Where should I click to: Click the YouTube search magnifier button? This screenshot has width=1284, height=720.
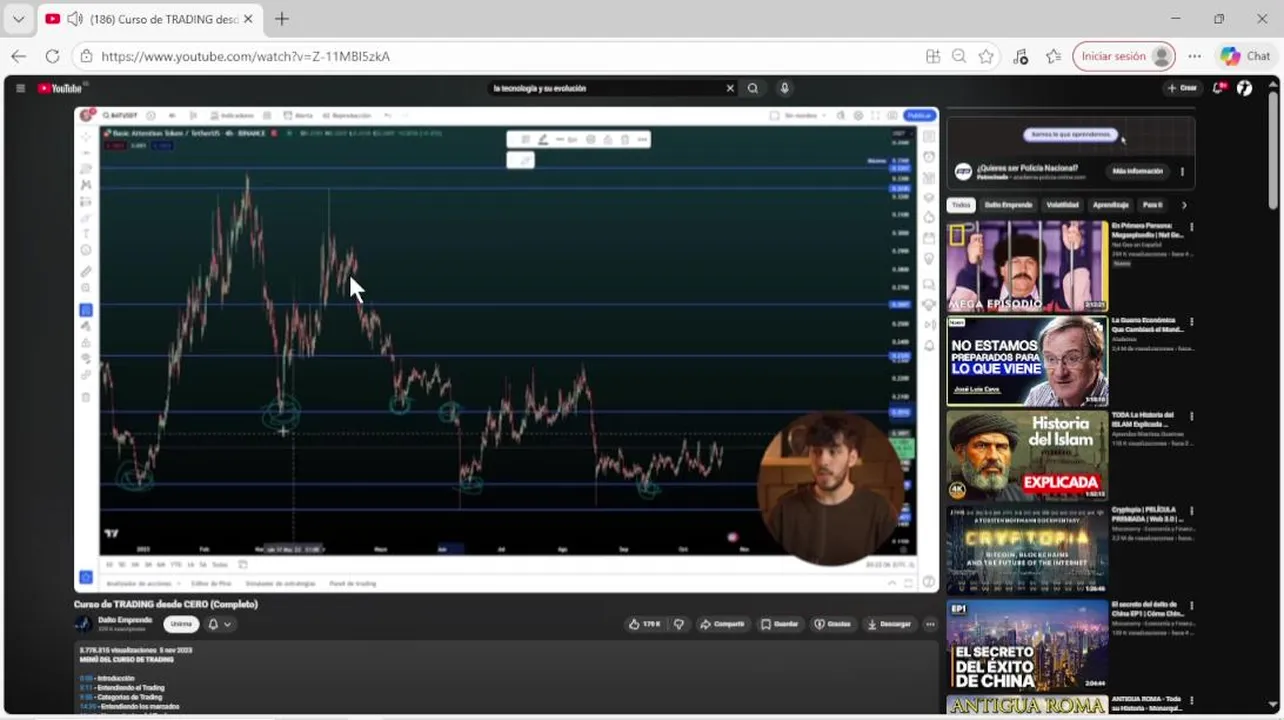(x=753, y=88)
